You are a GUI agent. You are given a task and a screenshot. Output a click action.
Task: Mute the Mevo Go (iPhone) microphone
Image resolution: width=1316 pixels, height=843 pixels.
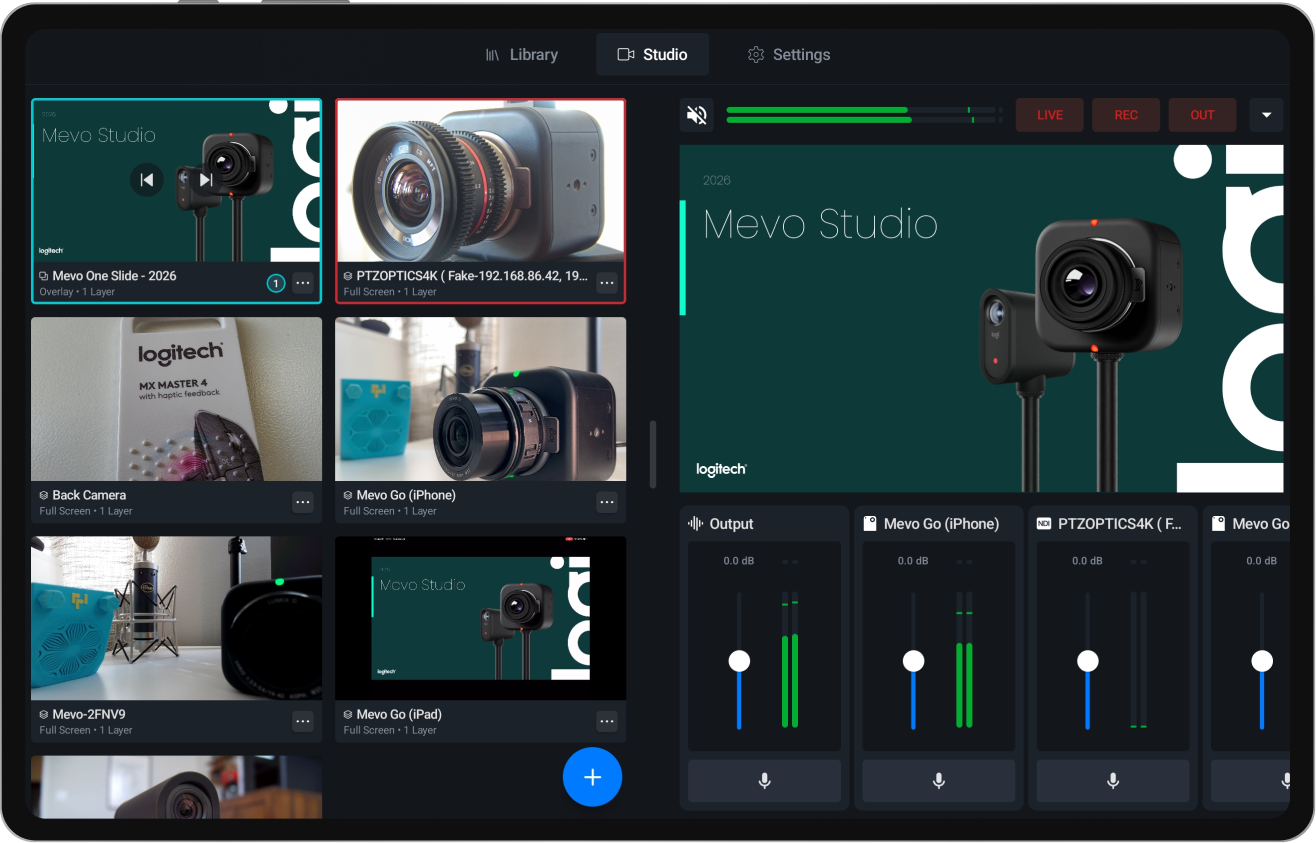pos(938,781)
